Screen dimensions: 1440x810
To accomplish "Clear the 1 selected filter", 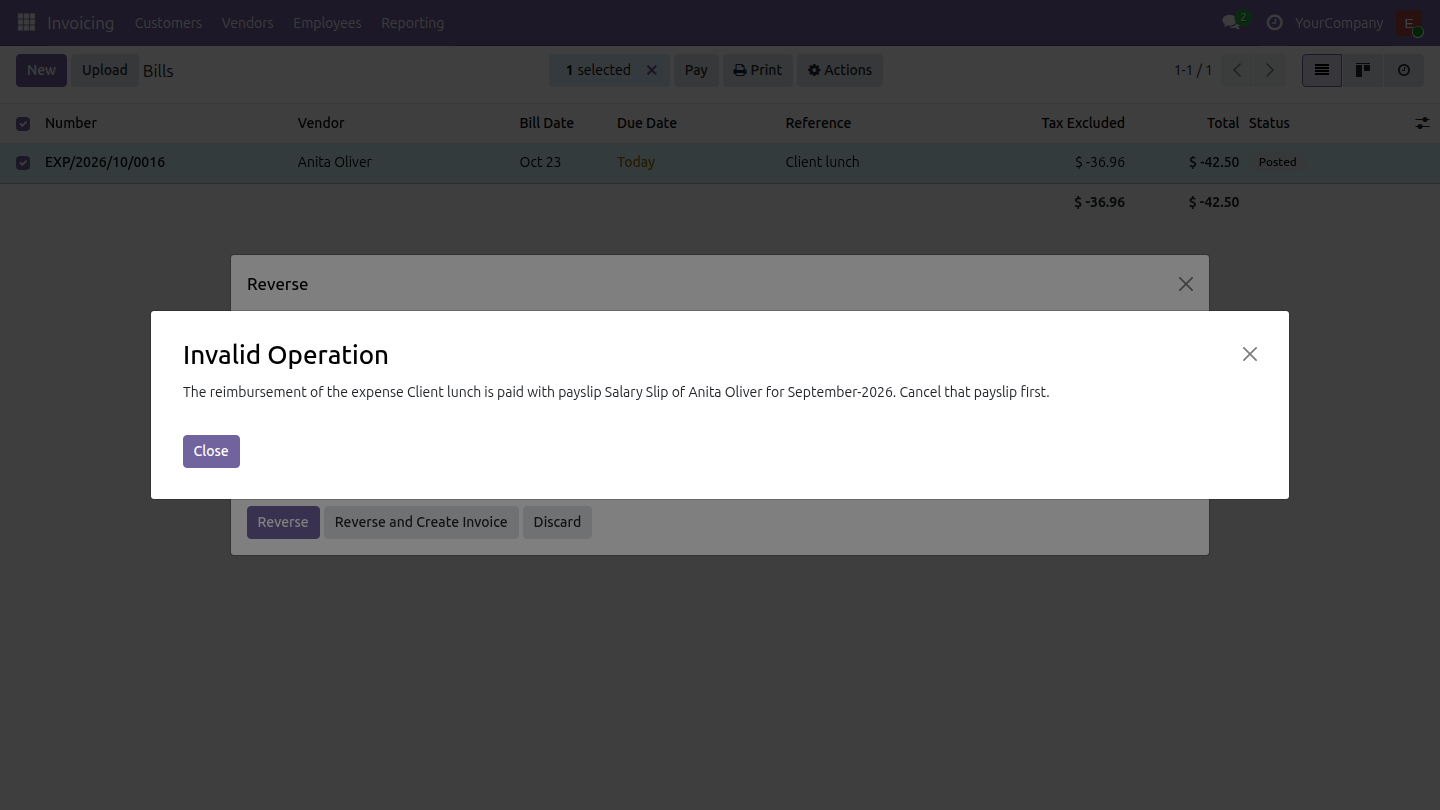I will pyautogui.click(x=652, y=70).
